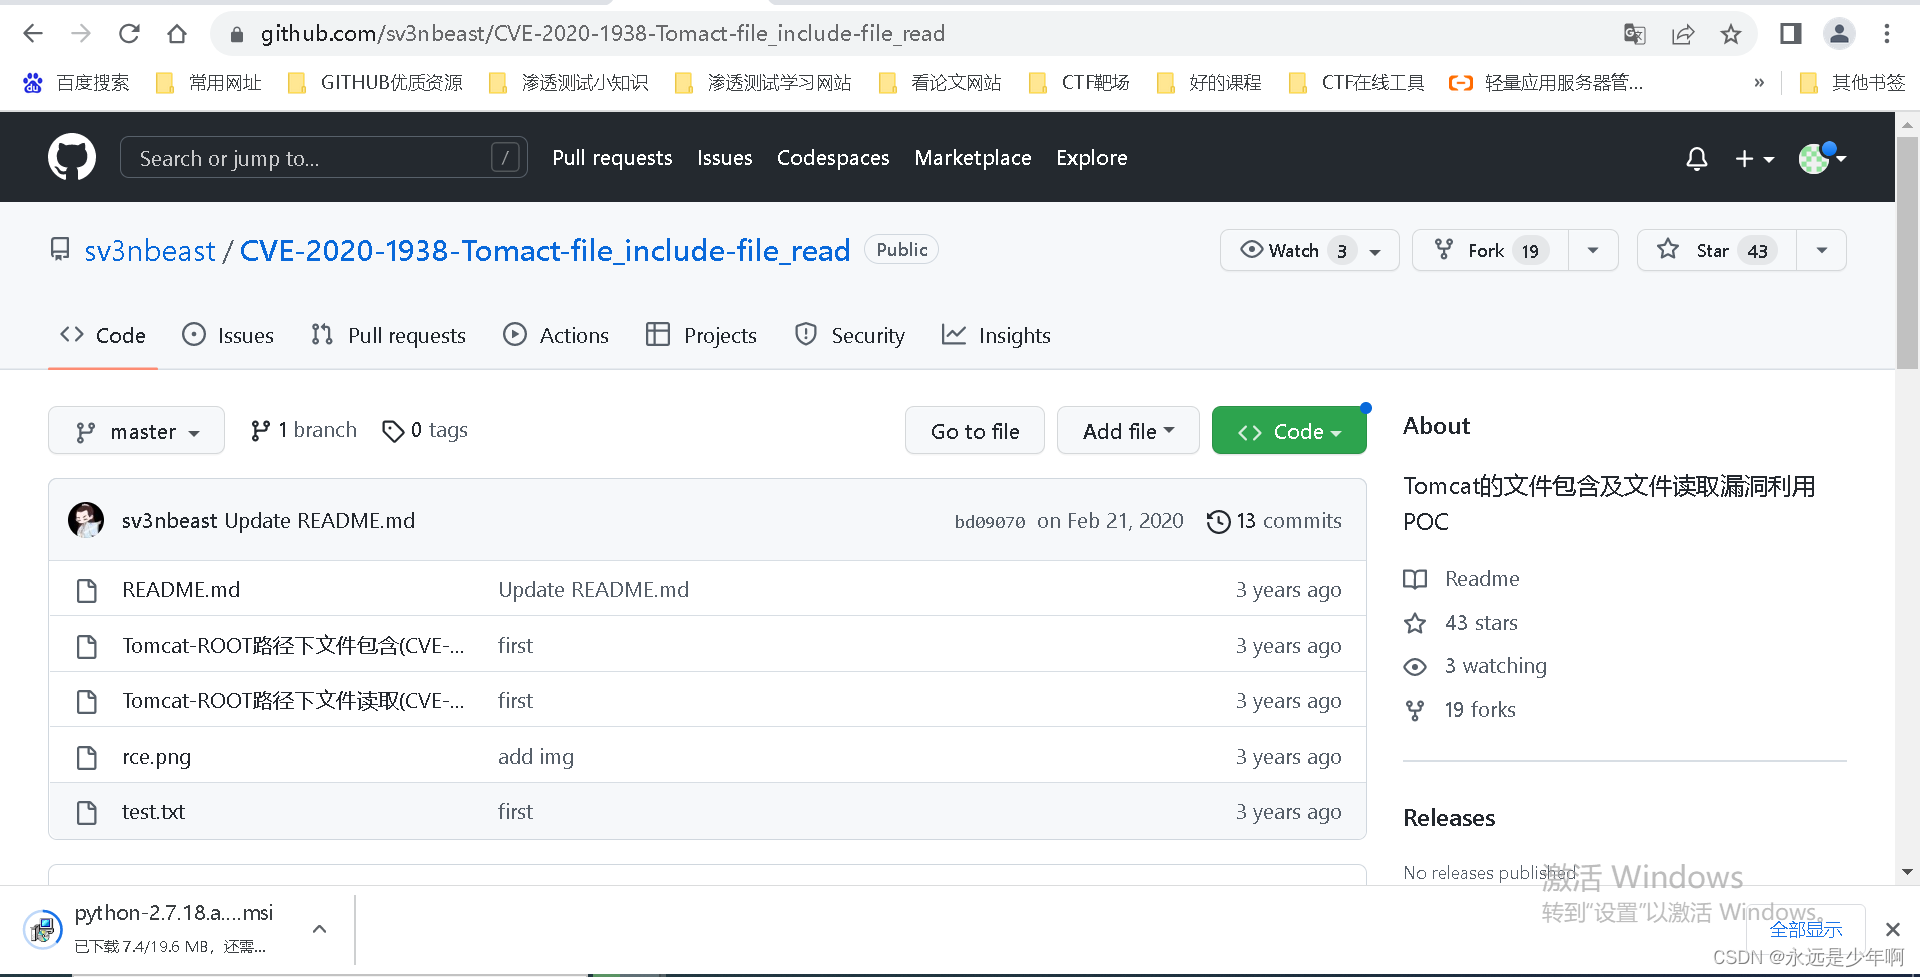Select the repository Pull requests tab

click(x=388, y=335)
